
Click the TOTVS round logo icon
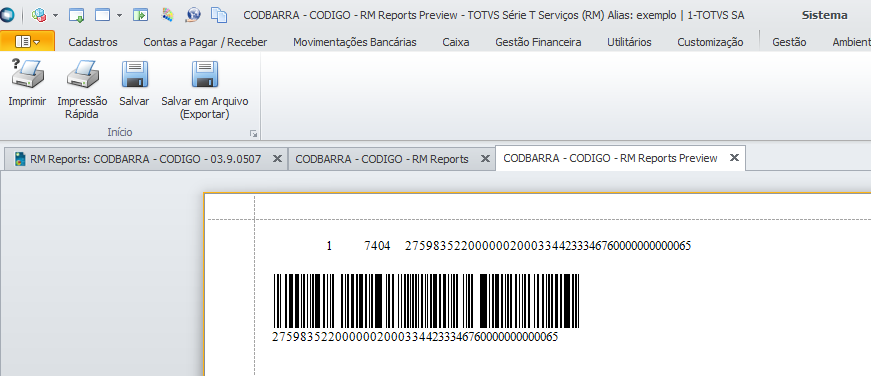pos(6,15)
